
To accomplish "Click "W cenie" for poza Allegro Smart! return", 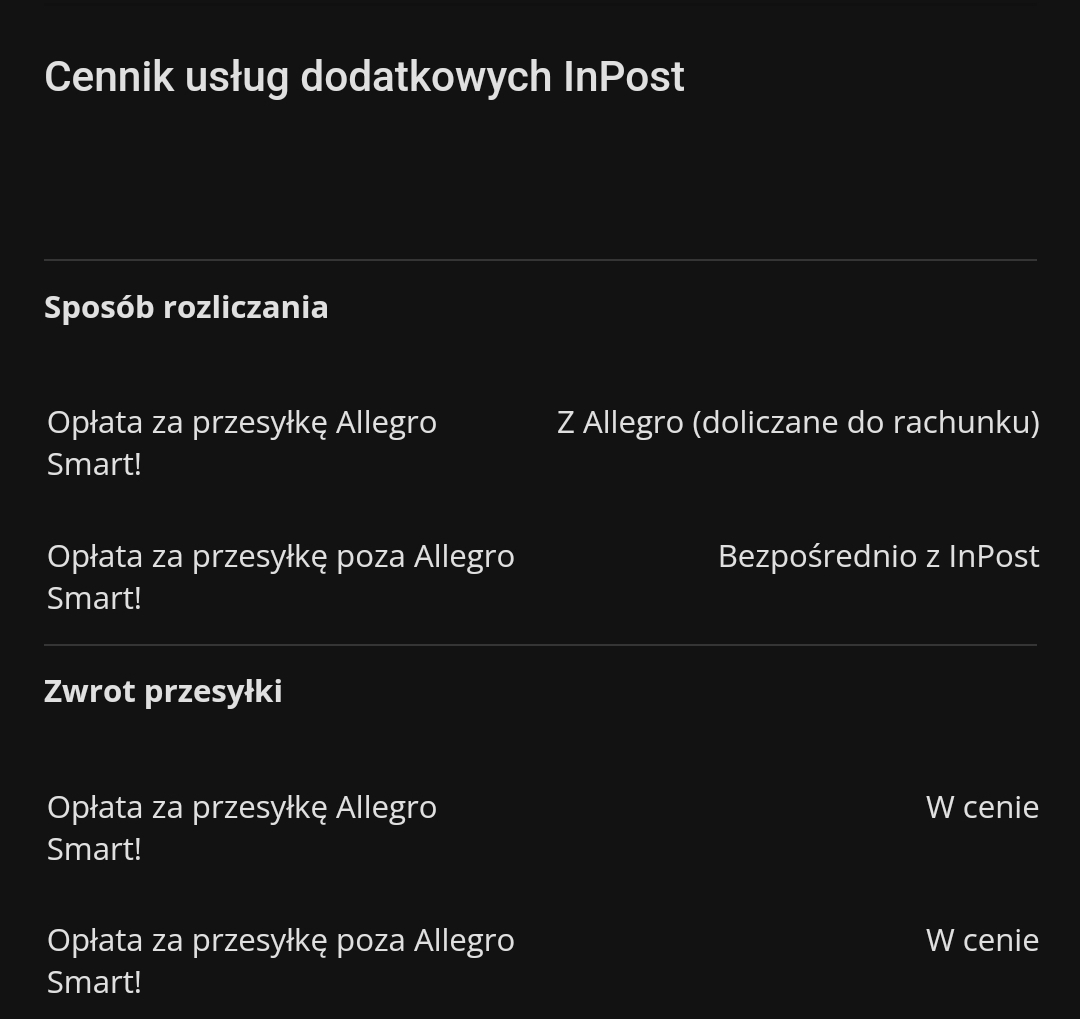I will [x=982, y=940].
